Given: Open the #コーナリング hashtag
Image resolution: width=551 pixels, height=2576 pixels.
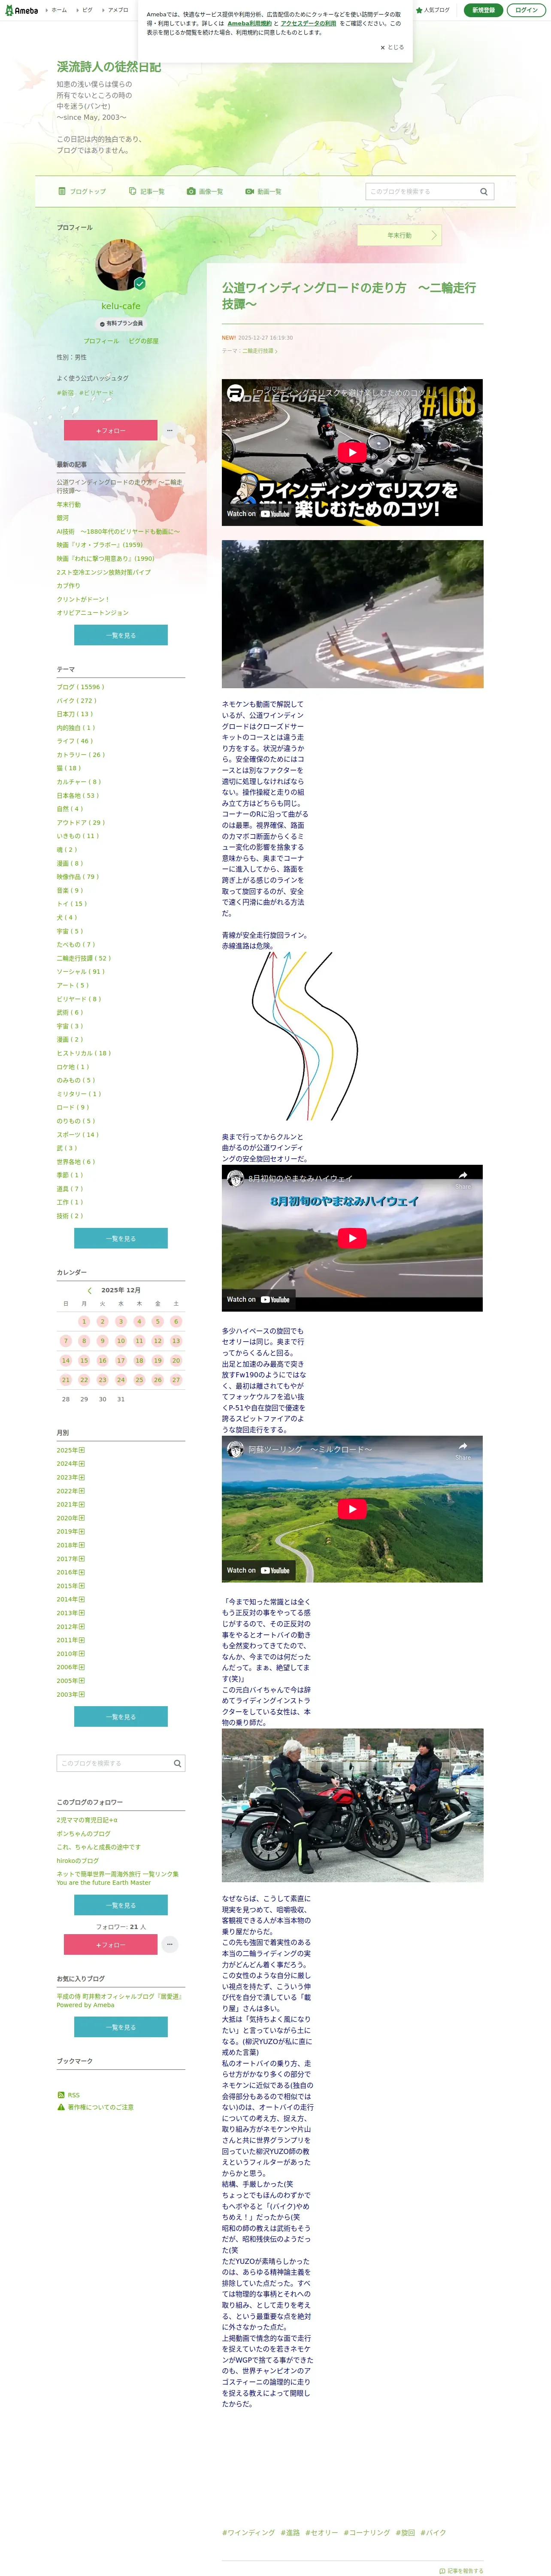Looking at the screenshot, I should click(x=367, y=2532).
